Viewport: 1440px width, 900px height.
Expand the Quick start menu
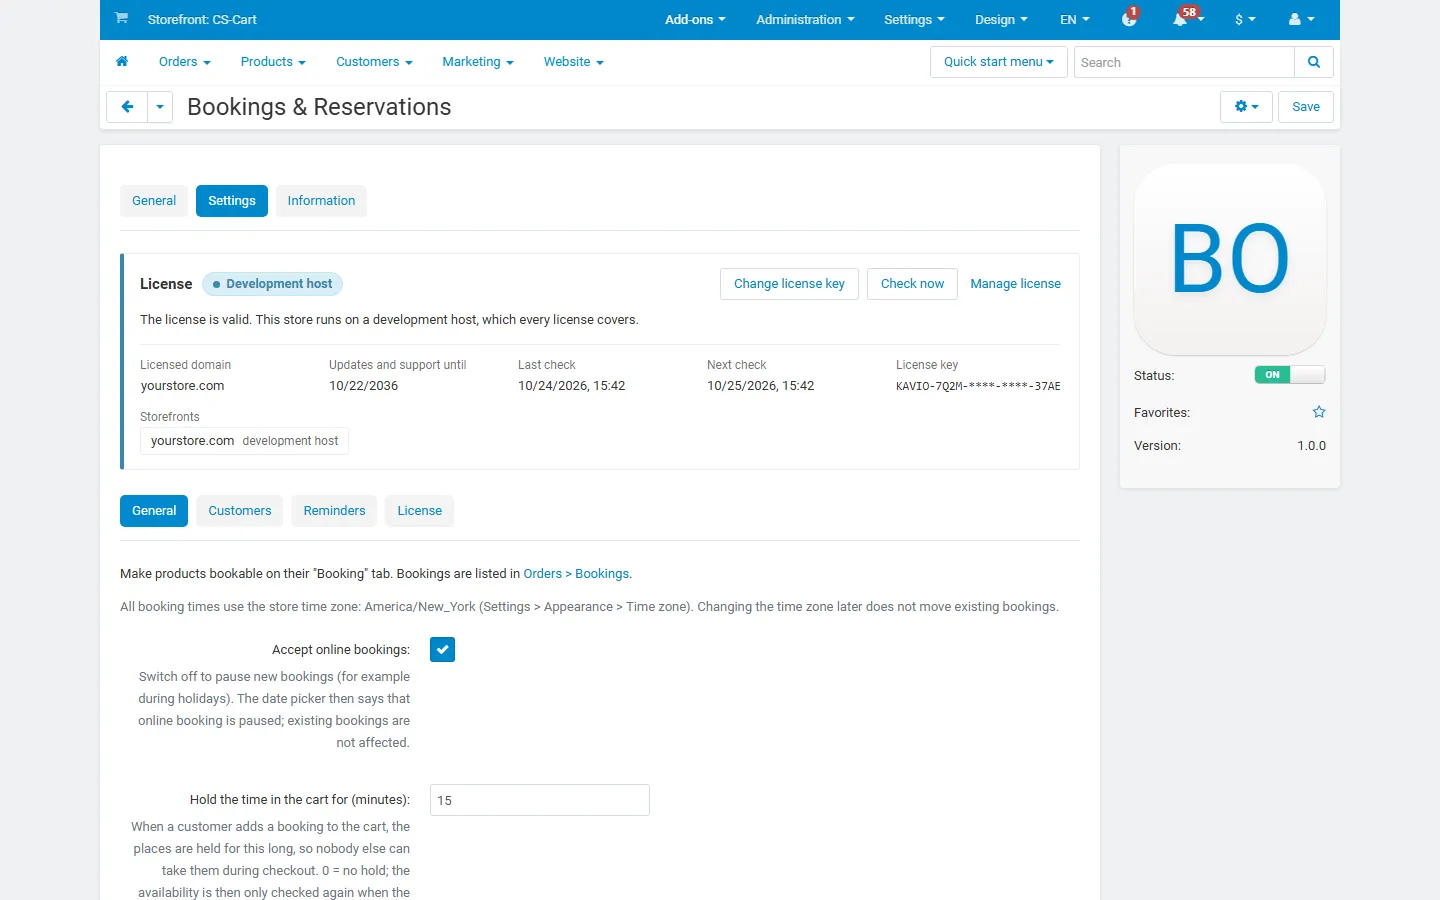tap(999, 62)
